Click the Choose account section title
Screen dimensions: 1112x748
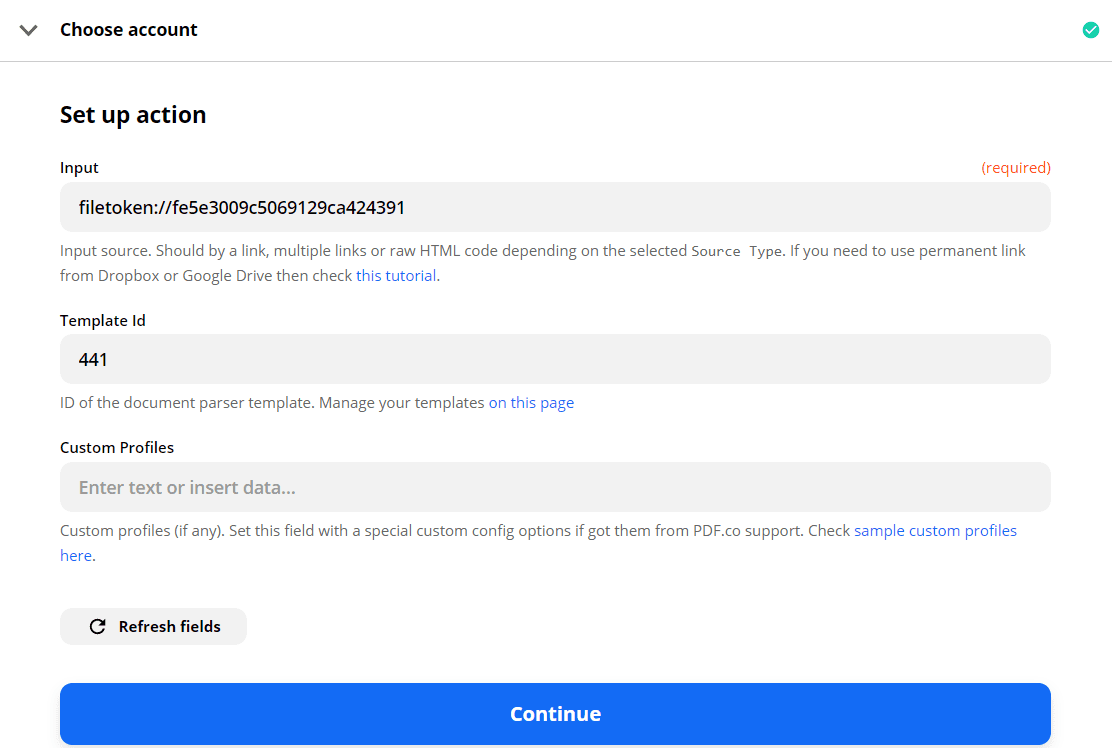point(129,30)
